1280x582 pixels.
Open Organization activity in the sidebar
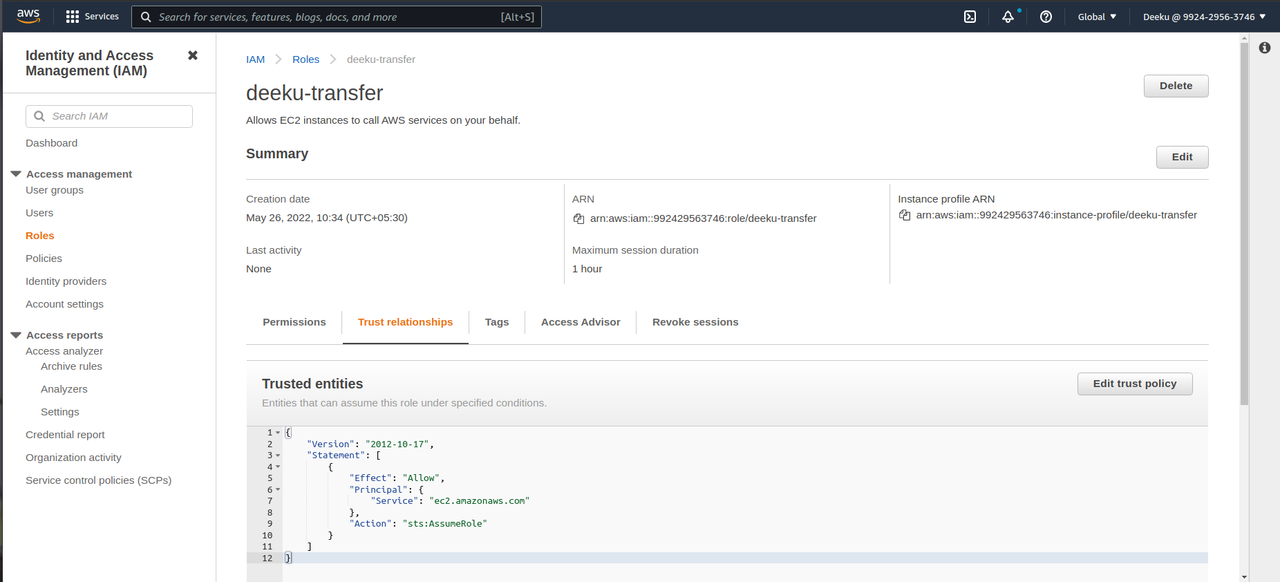(74, 458)
